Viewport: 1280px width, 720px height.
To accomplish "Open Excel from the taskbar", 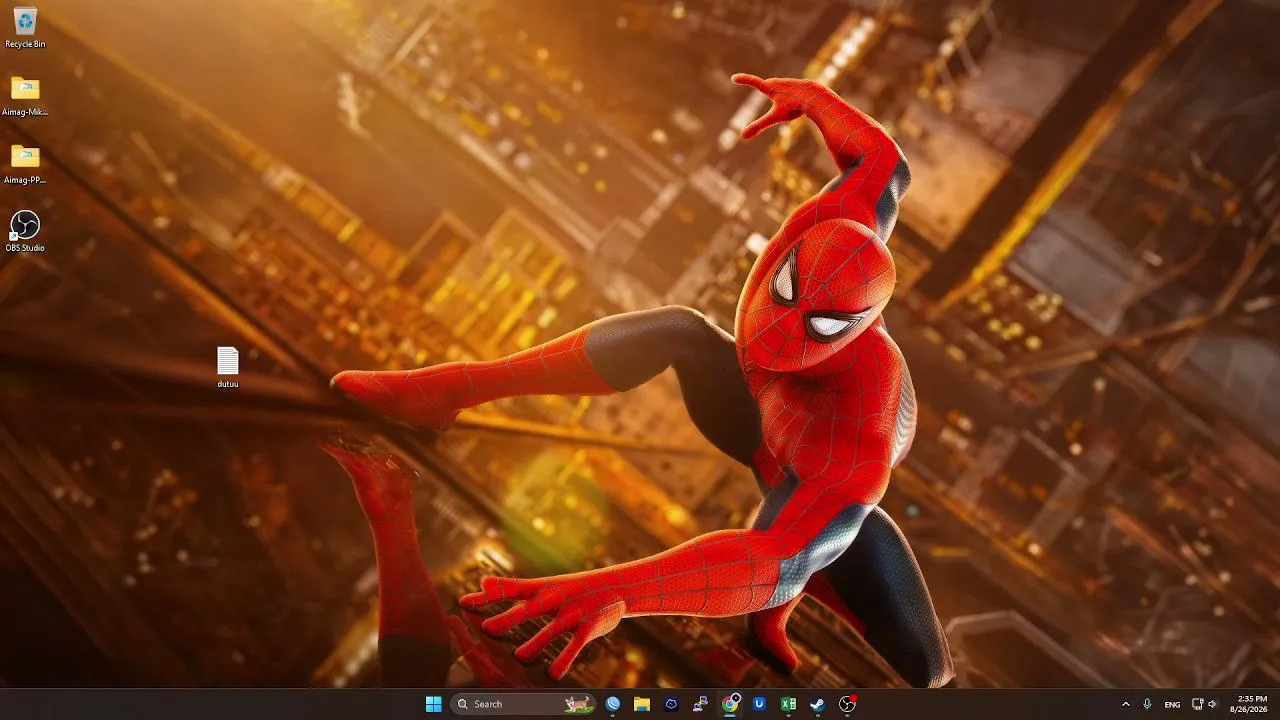I will point(788,704).
